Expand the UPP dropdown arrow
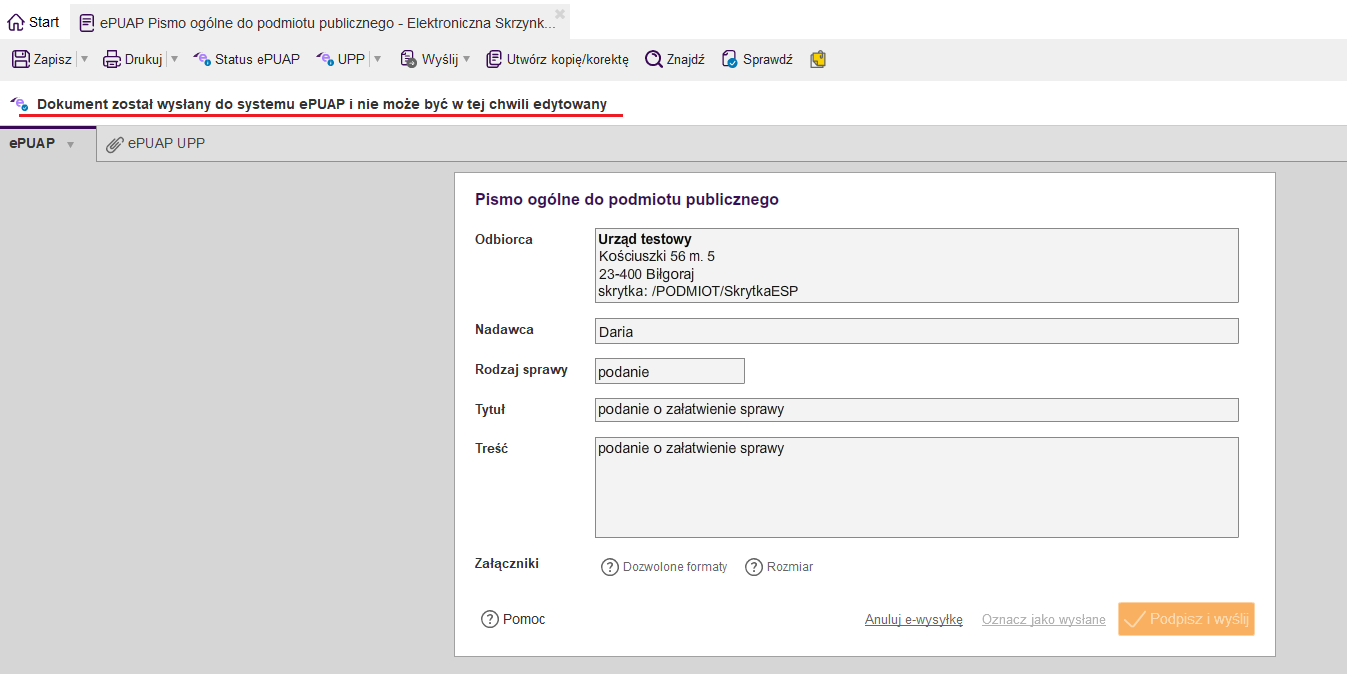Viewport: 1347px width, 674px height. pyautogui.click(x=378, y=59)
